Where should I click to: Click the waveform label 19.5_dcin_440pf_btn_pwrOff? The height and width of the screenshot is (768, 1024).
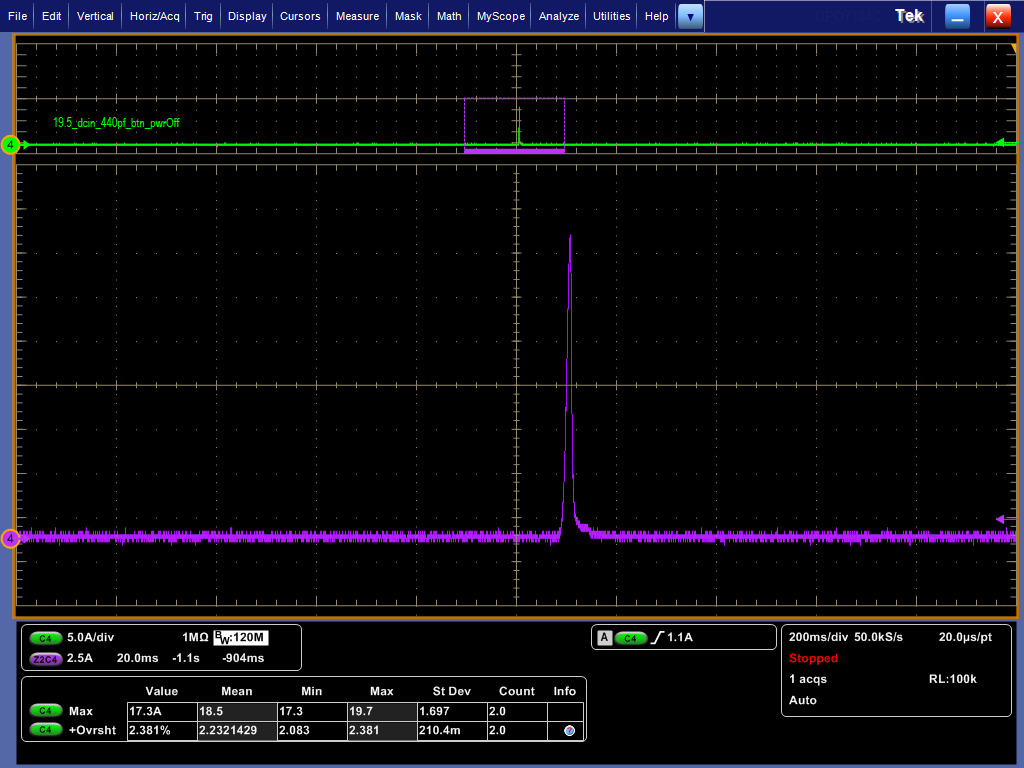point(116,123)
